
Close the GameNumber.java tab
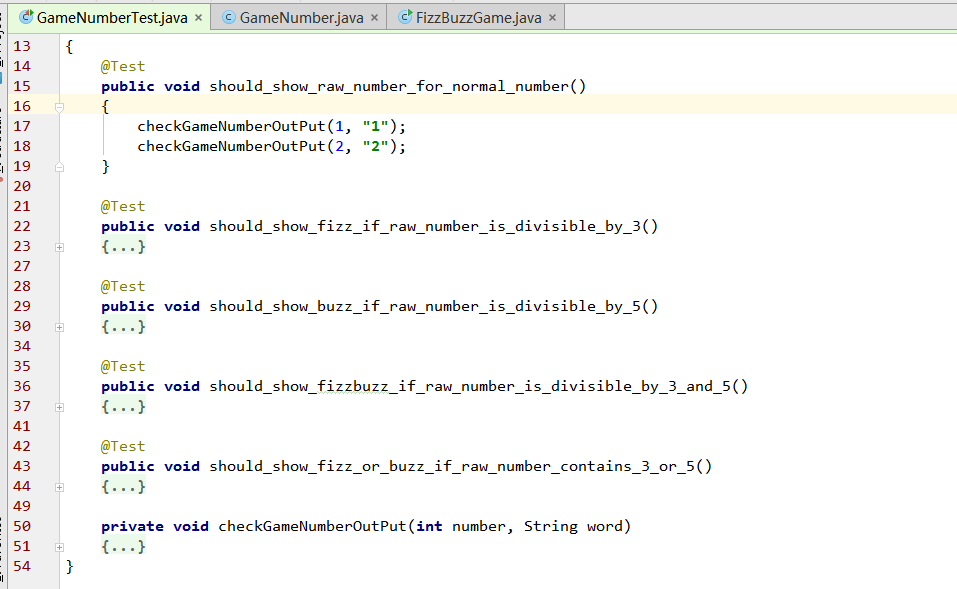click(375, 18)
